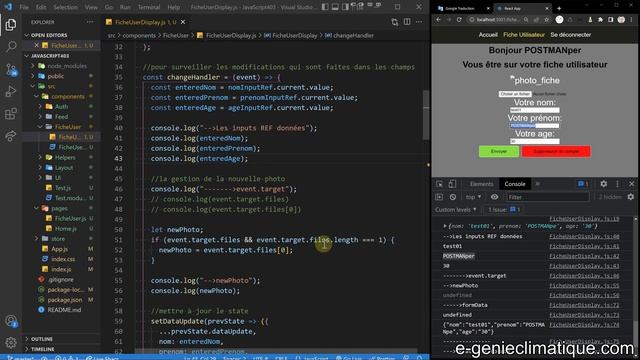Screen dimensions: 640x360
Task: Click the split editor right icon
Action: pos(407,22)
